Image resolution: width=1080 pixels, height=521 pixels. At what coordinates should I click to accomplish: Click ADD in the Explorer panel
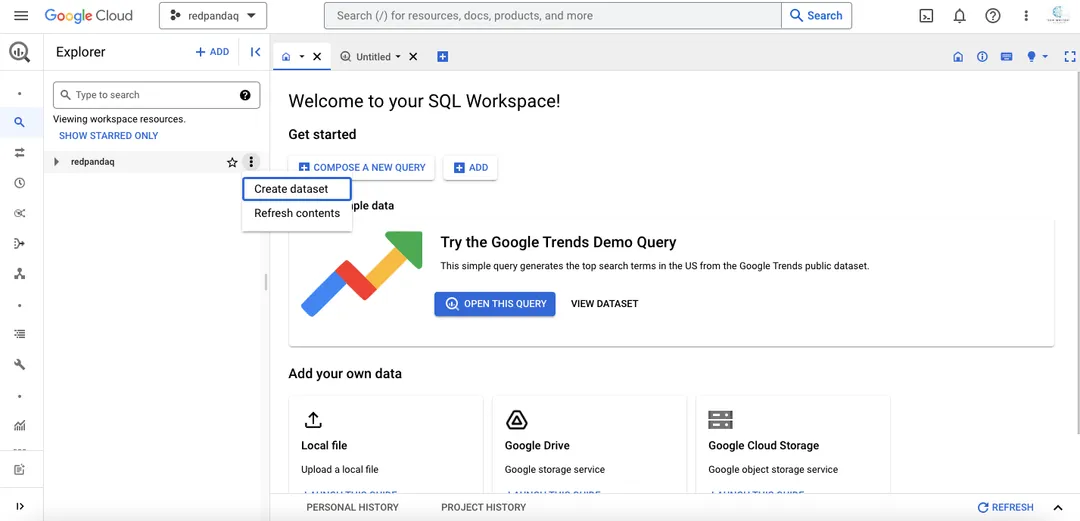pos(212,52)
